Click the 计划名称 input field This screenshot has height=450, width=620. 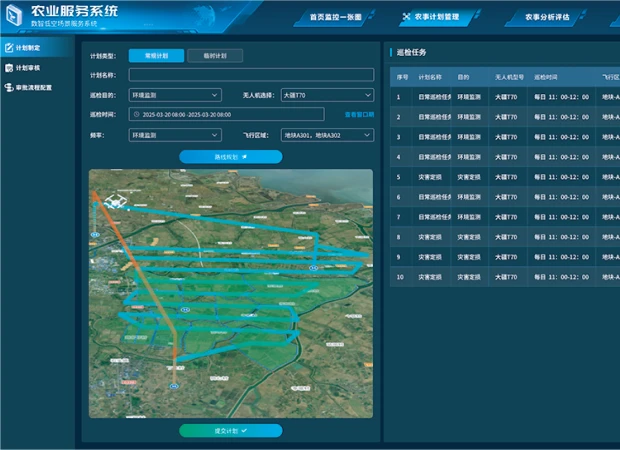tap(251, 75)
